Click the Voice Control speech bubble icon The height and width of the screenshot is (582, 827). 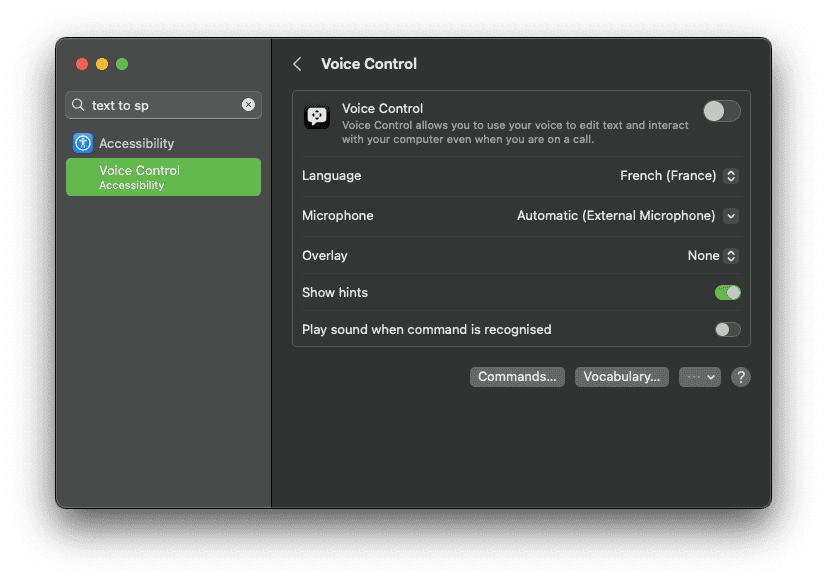[x=317, y=117]
